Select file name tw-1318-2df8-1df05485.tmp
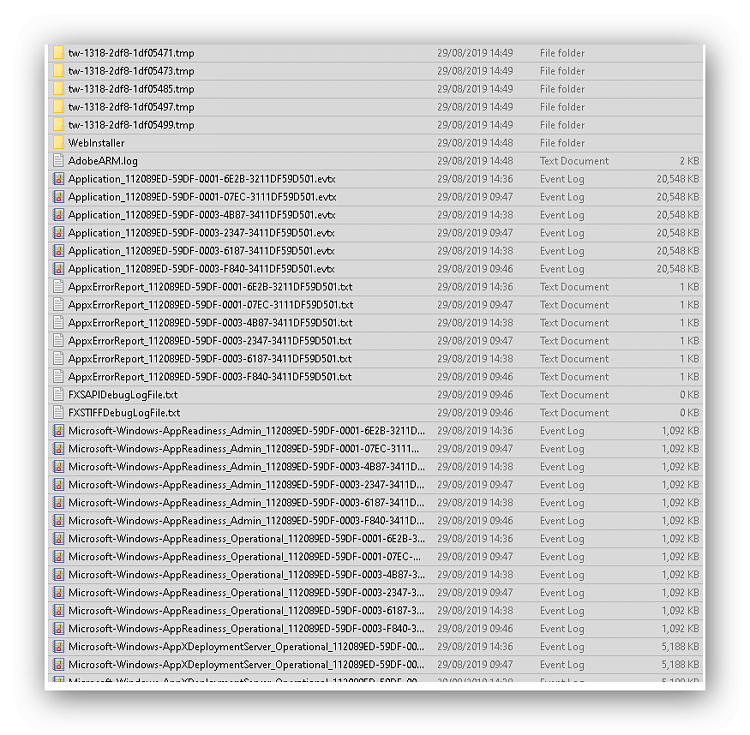 [x=131, y=89]
